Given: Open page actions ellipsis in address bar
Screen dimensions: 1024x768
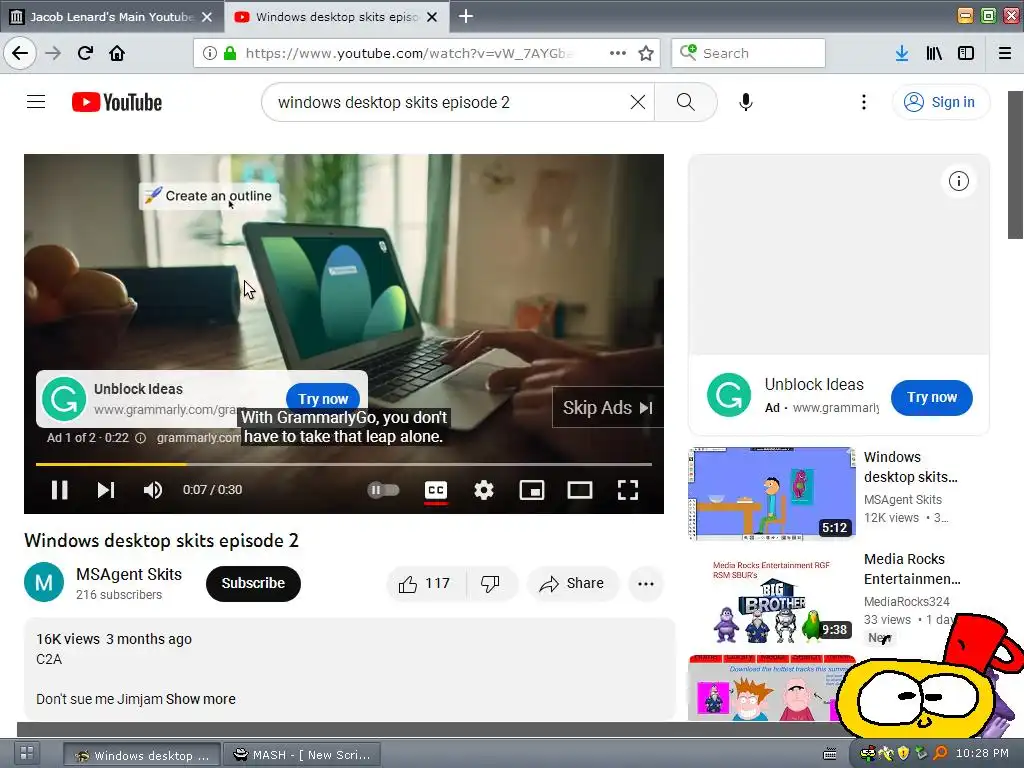Looking at the screenshot, I should tap(617, 53).
